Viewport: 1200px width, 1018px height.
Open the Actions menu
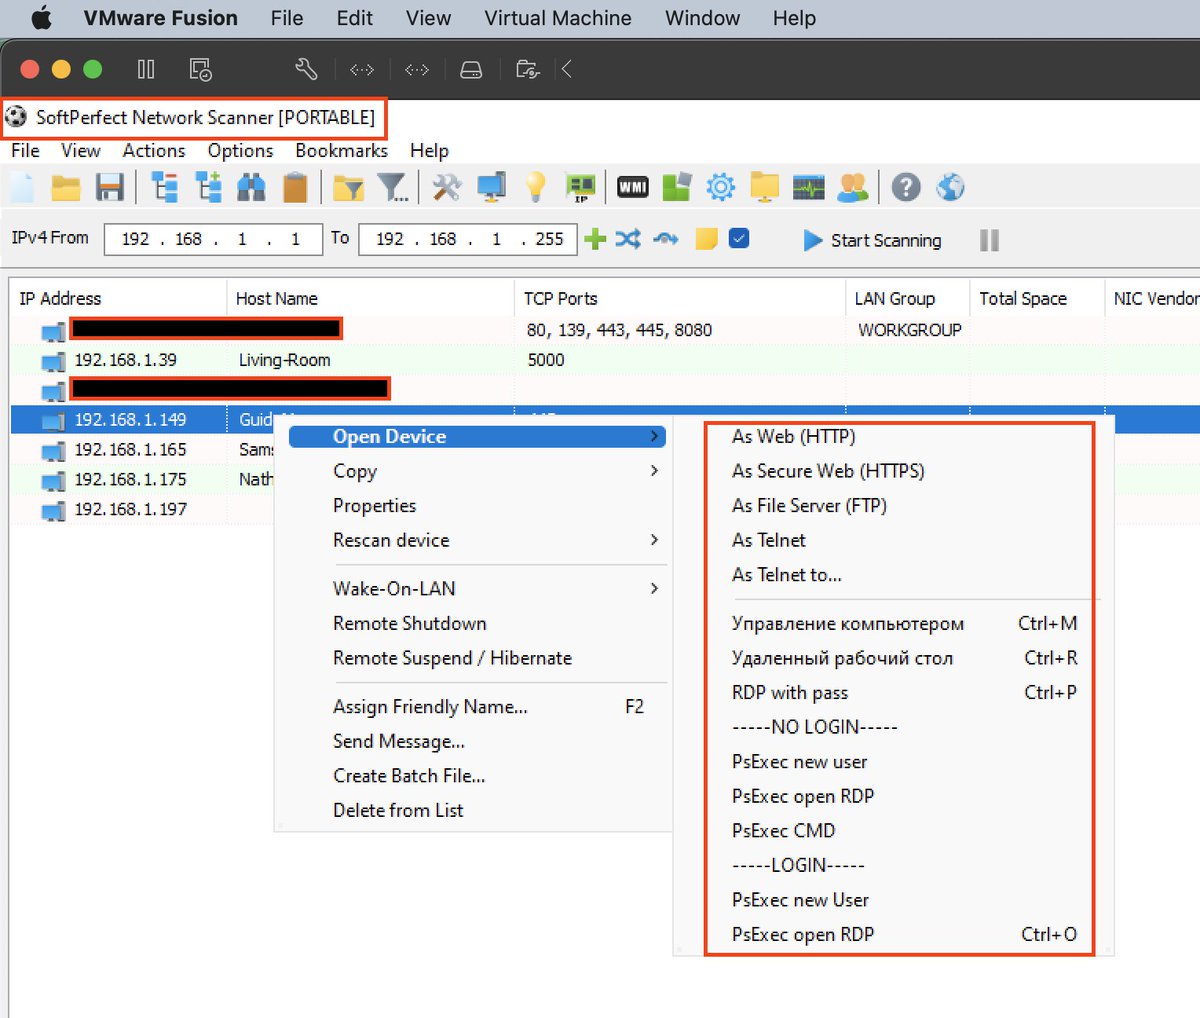154,151
